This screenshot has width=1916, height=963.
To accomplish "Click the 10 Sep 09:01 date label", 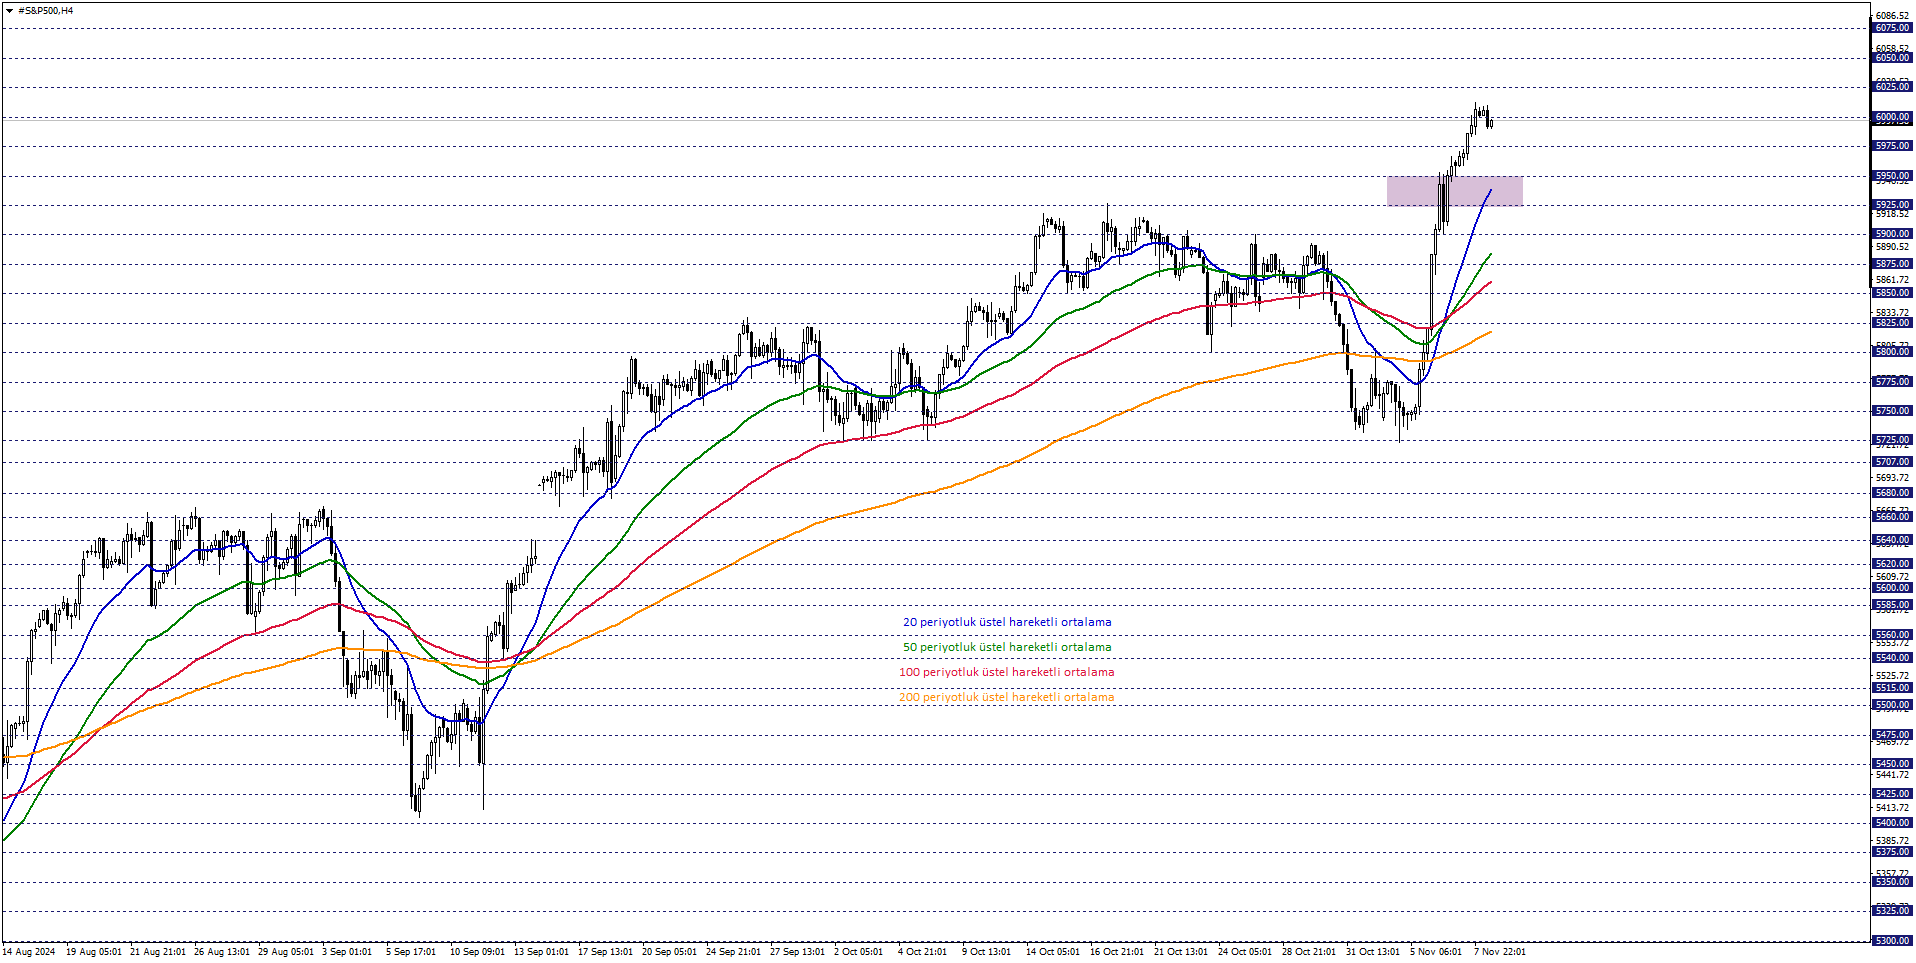I will pos(478,952).
